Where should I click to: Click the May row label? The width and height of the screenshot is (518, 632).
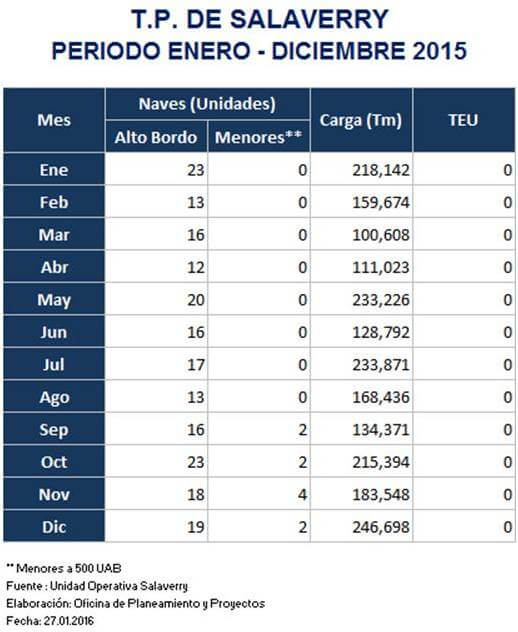(54, 299)
